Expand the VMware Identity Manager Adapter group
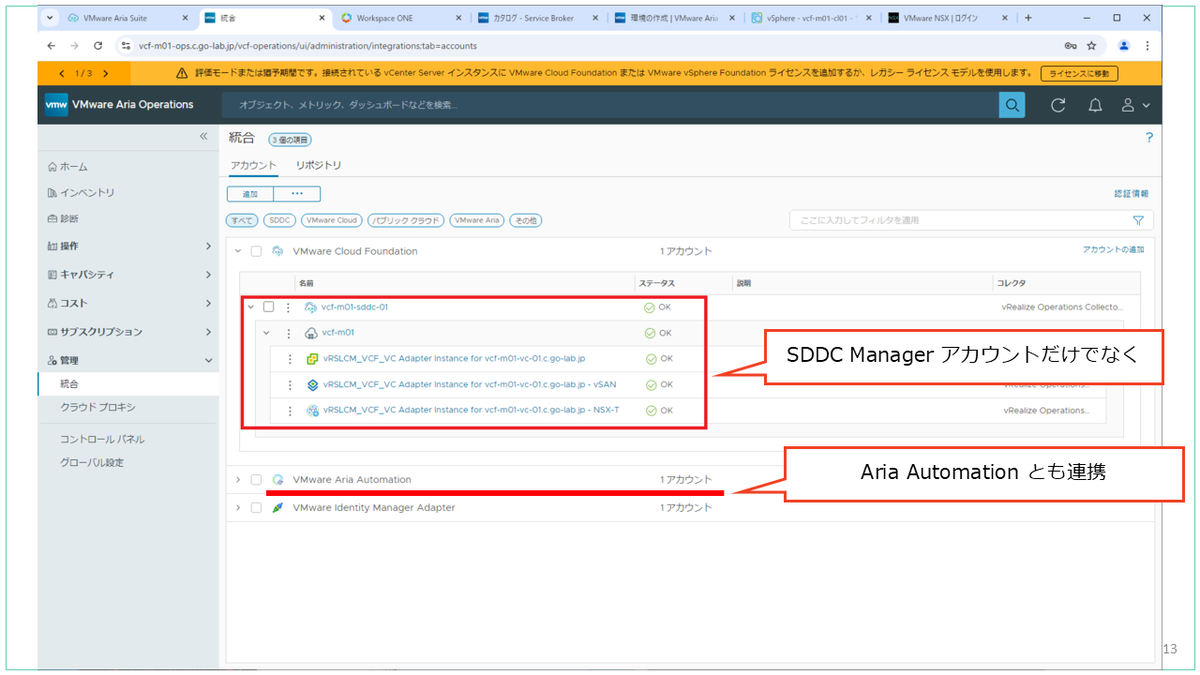This screenshot has width=1200, height=675. (x=238, y=508)
